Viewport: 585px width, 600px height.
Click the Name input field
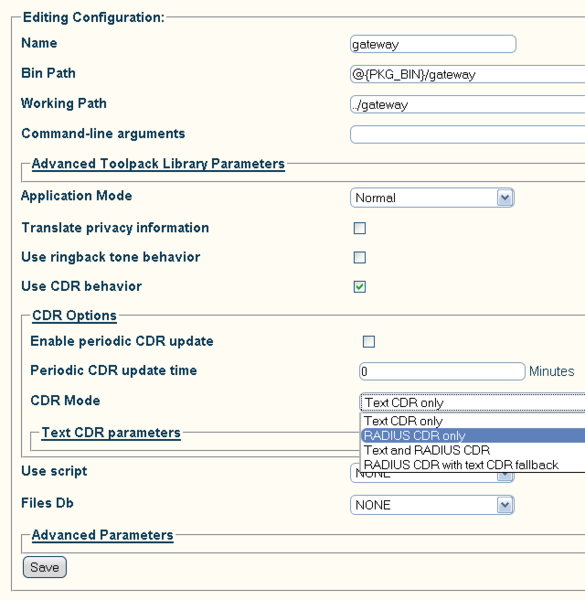coord(433,44)
